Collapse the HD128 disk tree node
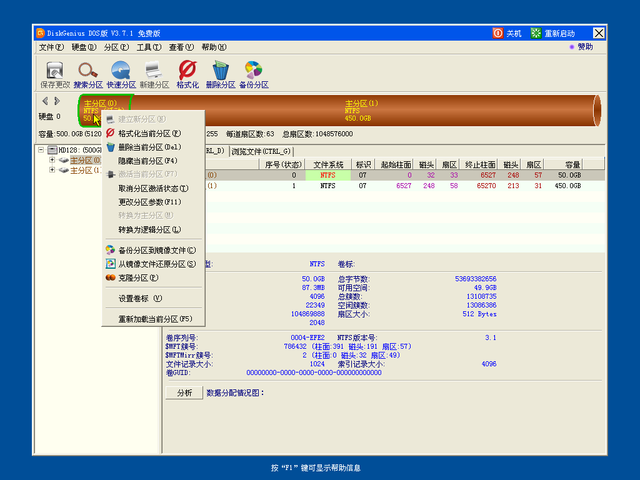The width and height of the screenshot is (640, 480). (41, 150)
